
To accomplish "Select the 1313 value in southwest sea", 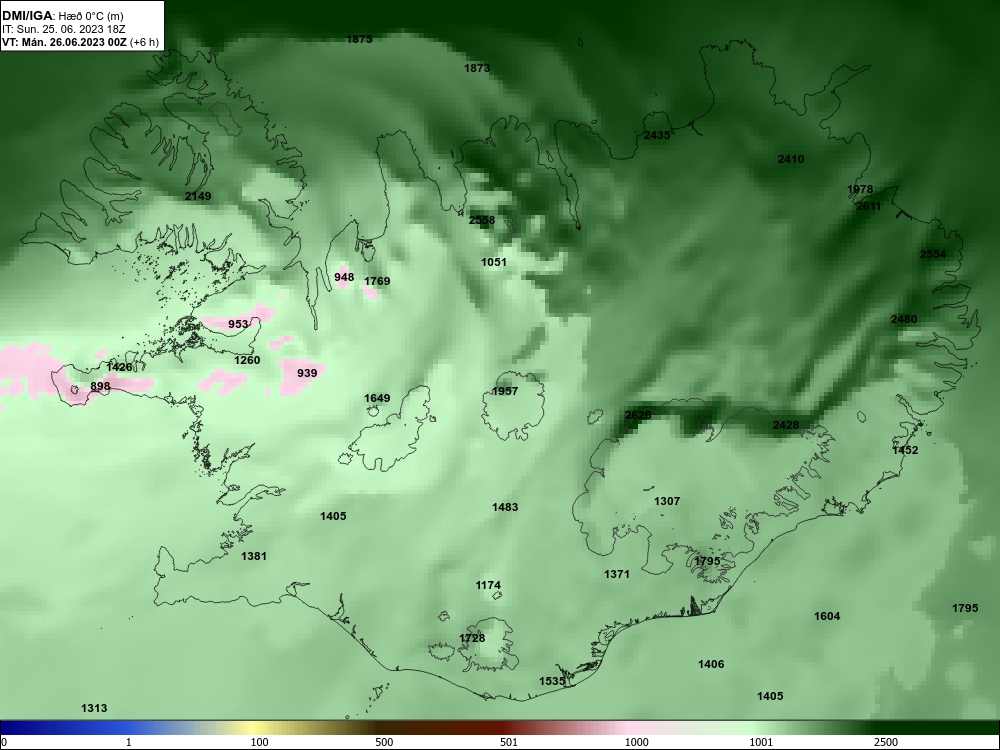I will tap(94, 709).
